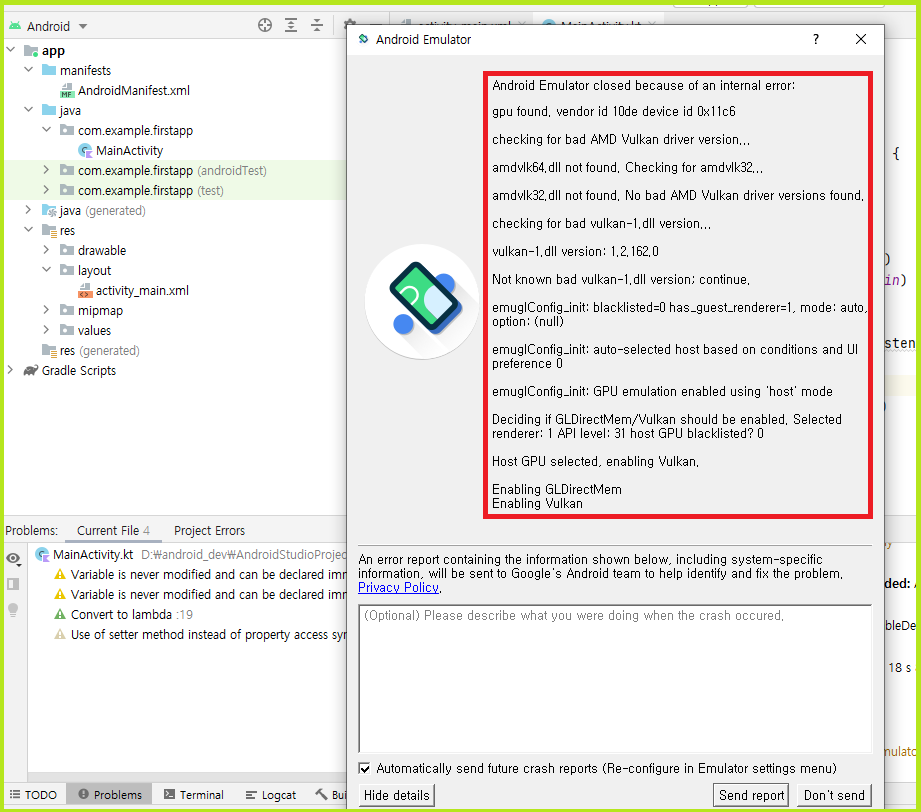The image size is (921, 812).
Task: Click the Don't send button
Action: 834,796
